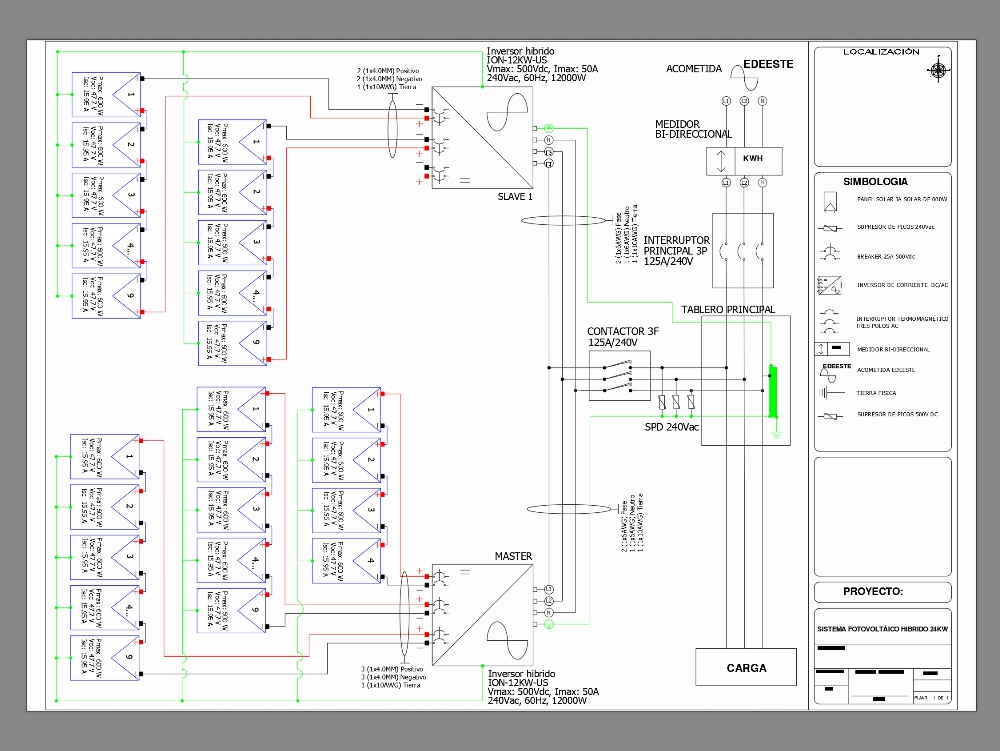Click the 'MEDIDOR BI-DIRECCIONAL' diagram label

pos(693,129)
